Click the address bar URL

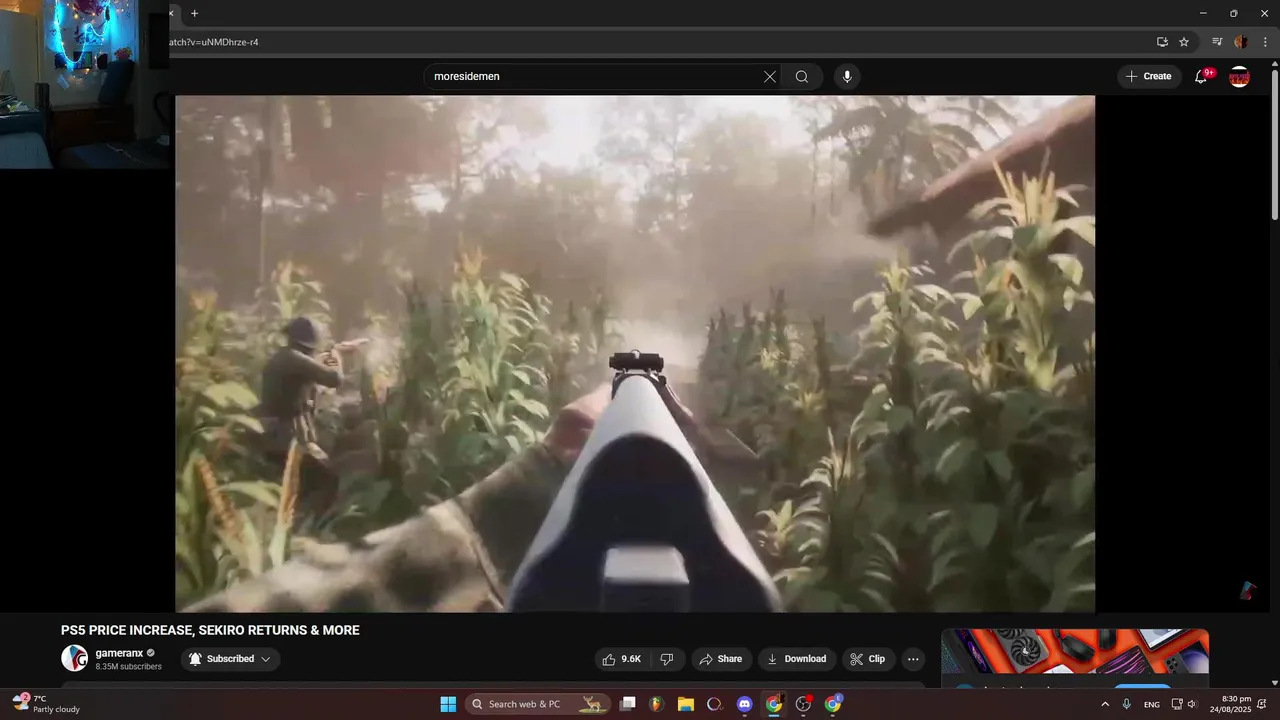pos(214,42)
